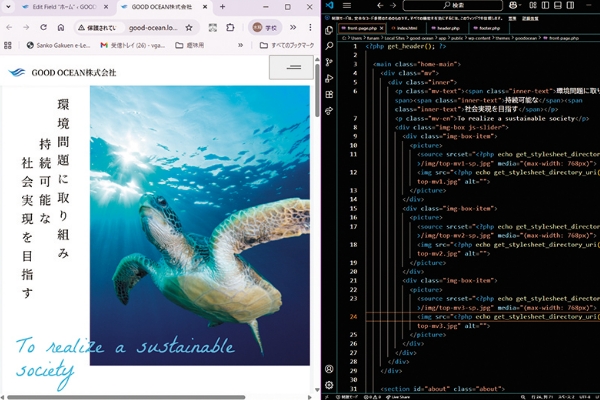Toggle the hamburger menu on GOOD OCEAN site

(x=283, y=67)
